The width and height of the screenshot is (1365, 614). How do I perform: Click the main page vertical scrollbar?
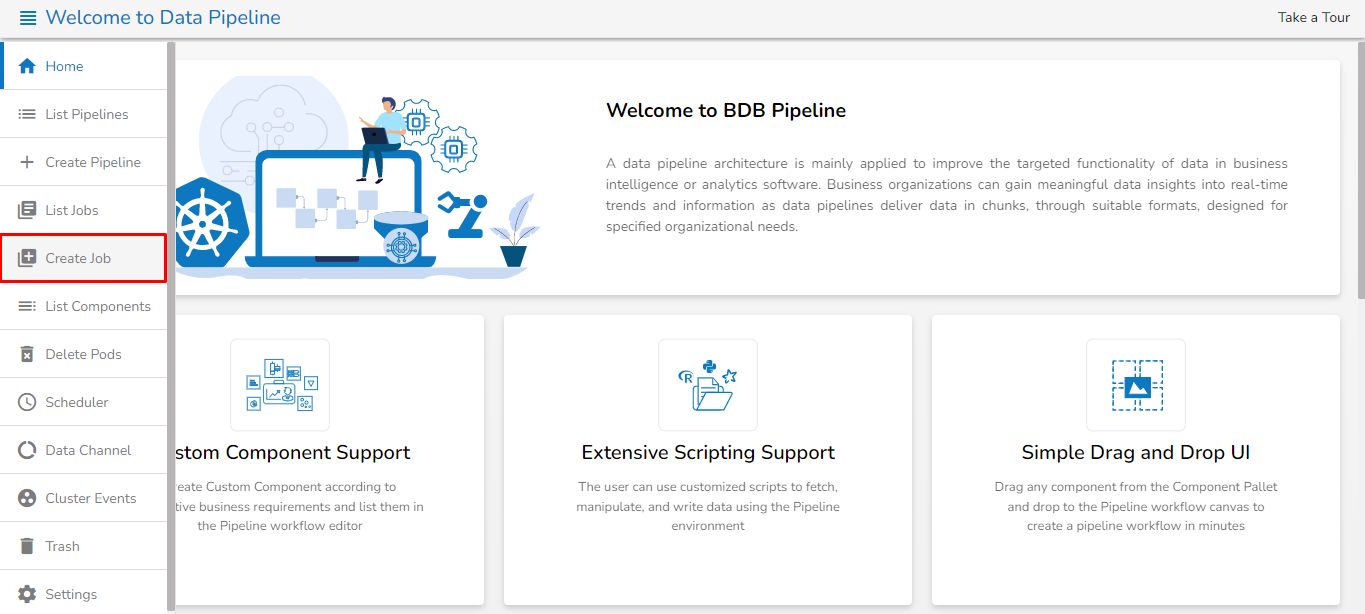[x=1361, y=170]
